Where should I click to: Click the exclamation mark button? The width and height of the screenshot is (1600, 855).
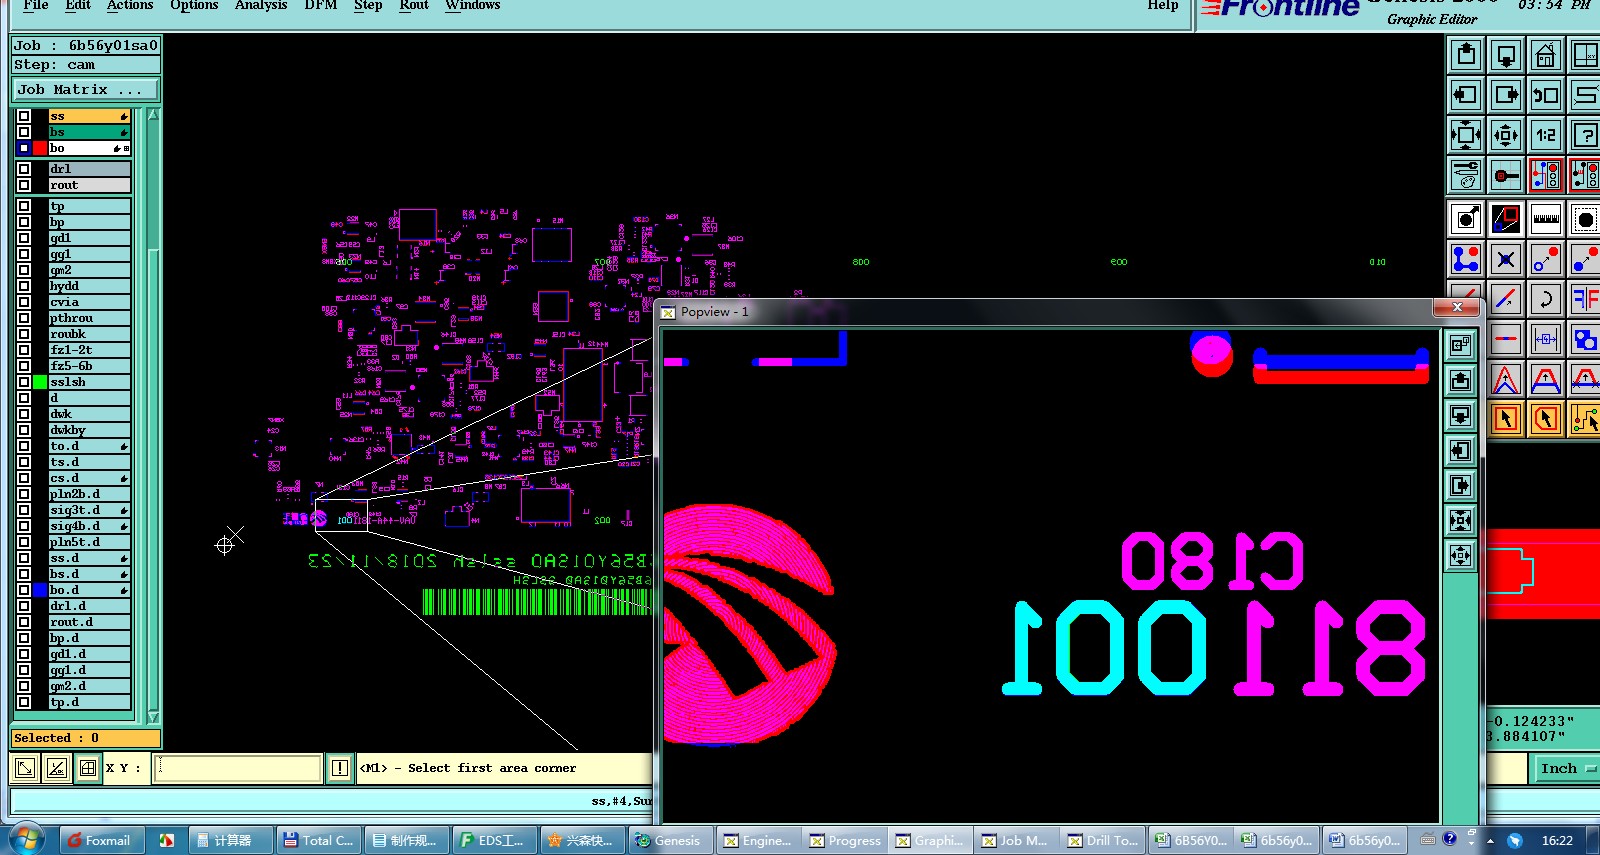click(x=340, y=768)
